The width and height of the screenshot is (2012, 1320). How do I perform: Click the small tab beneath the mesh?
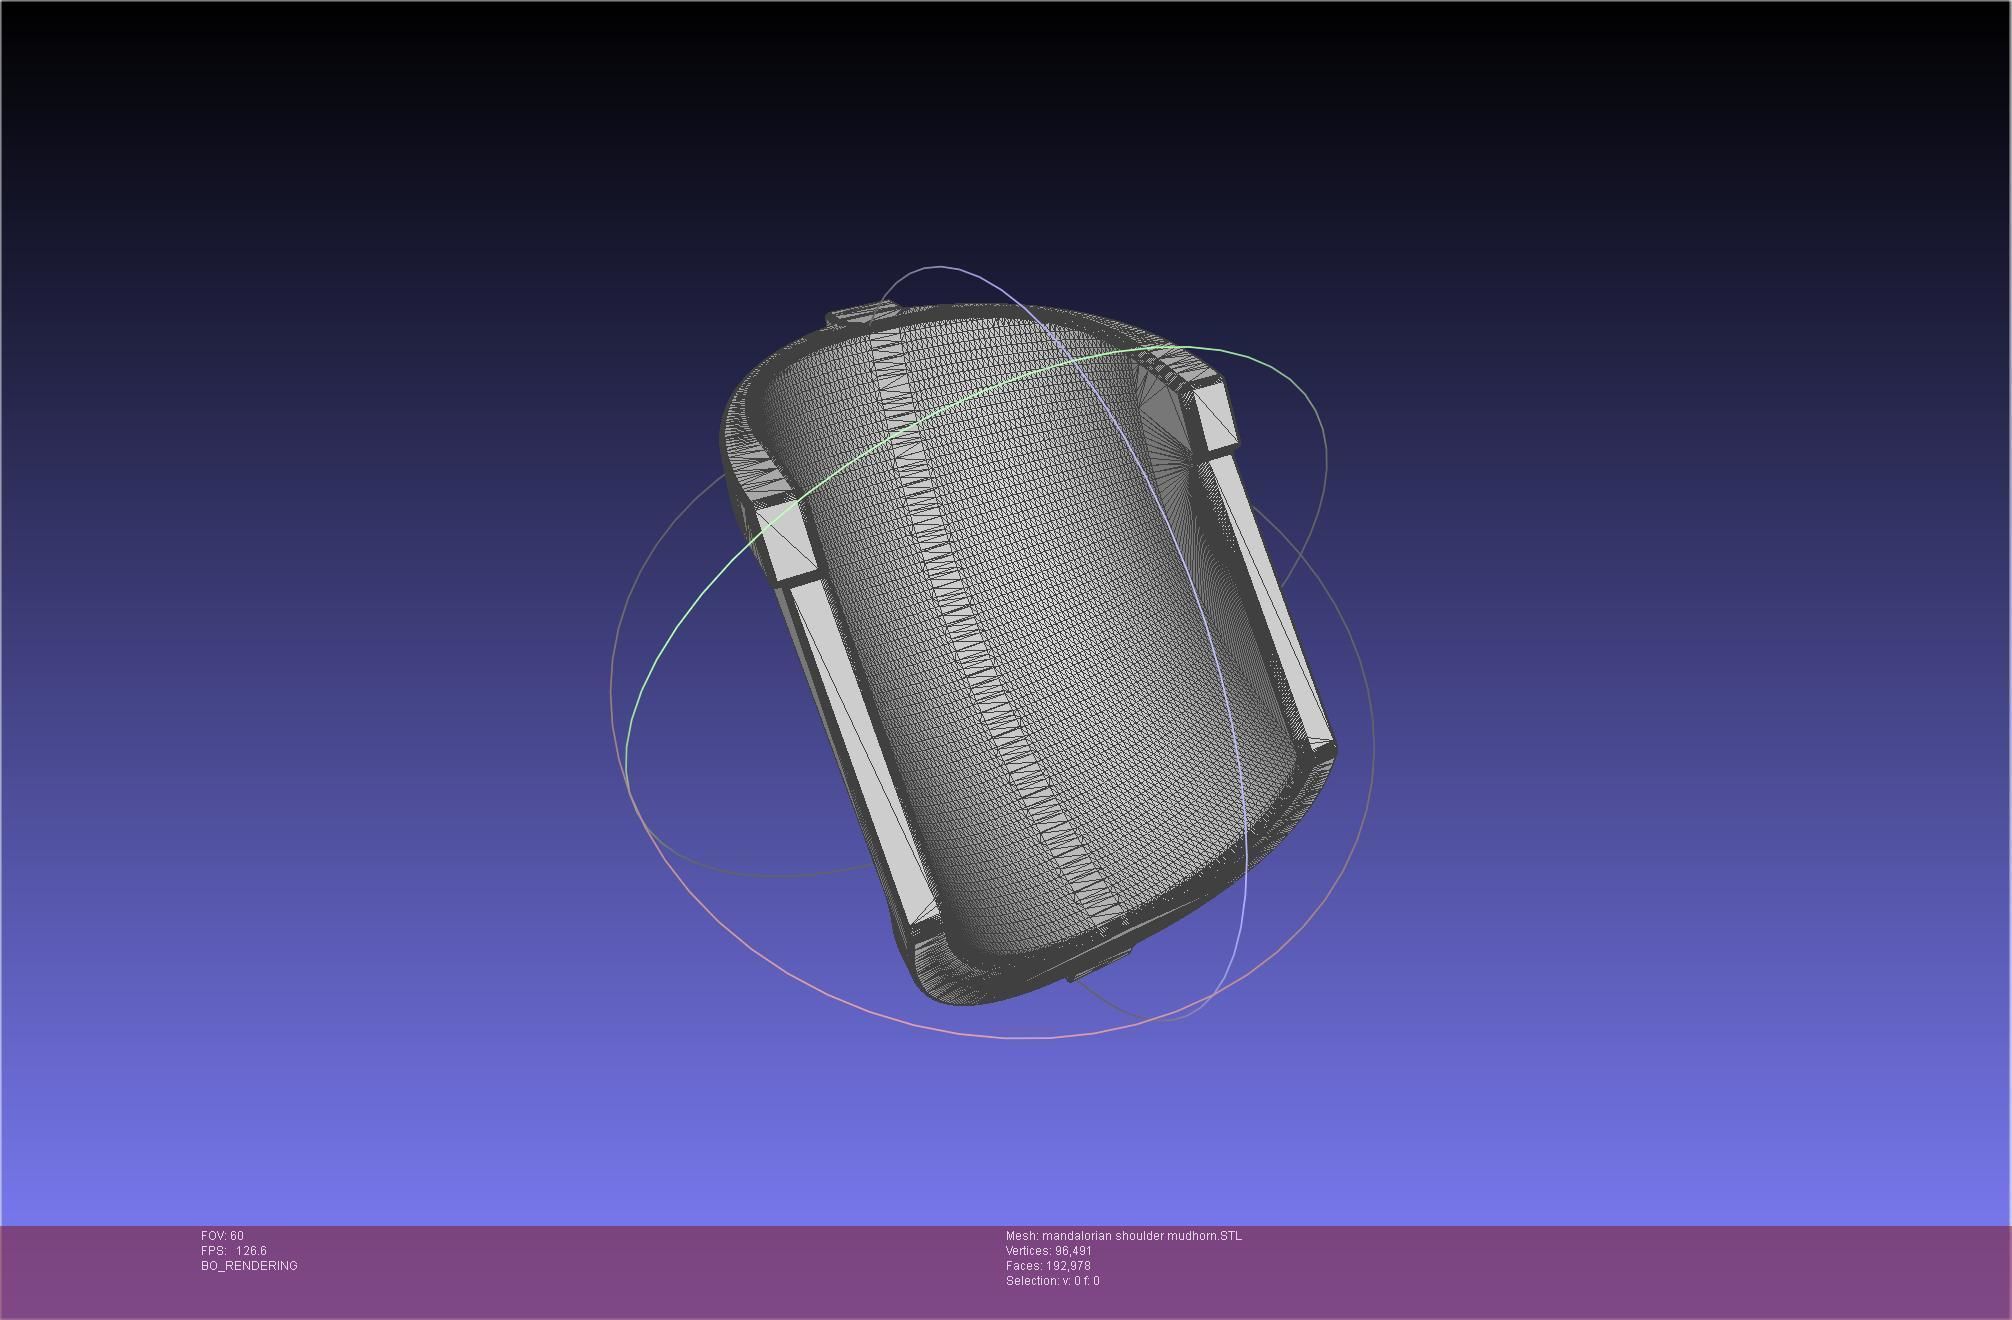(x=1100, y=964)
